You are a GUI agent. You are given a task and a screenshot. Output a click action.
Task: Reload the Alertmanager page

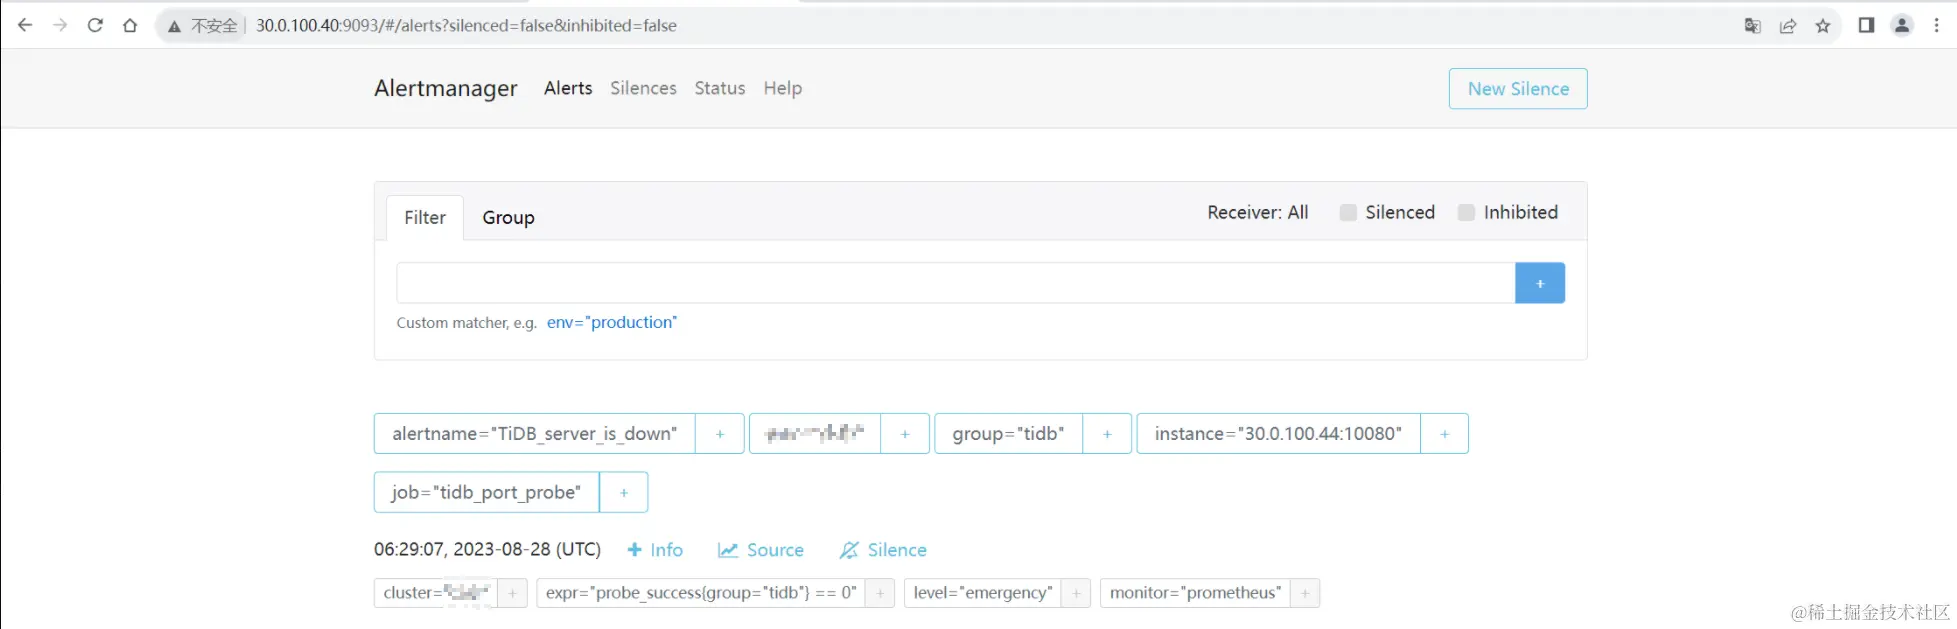coord(95,25)
